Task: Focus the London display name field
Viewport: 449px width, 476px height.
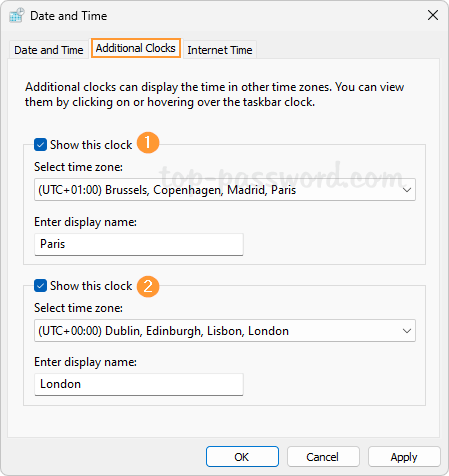Action: point(139,384)
